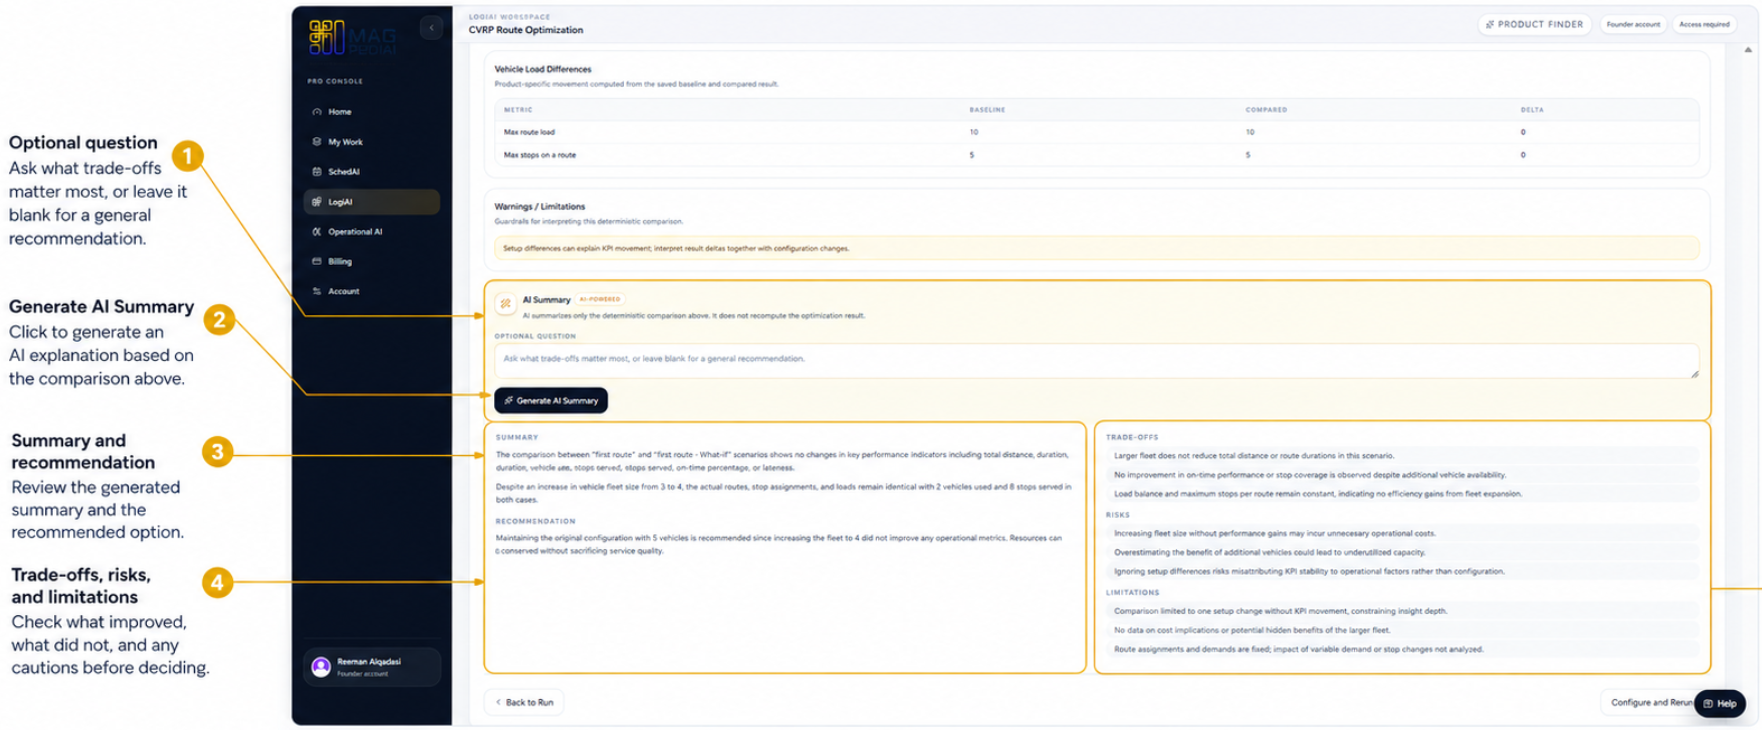Click the Back to Run button
1762x730 pixels.
pos(525,702)
